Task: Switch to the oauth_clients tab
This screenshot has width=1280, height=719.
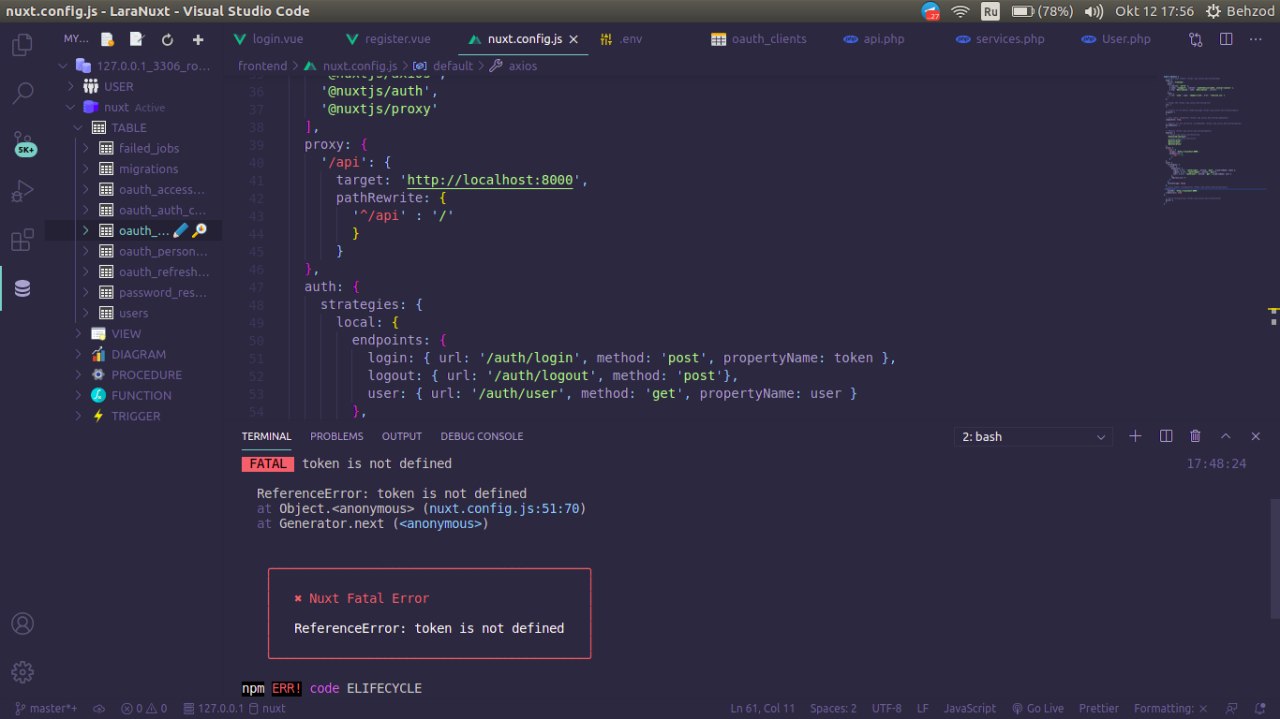Action: (x=768, y=39)
